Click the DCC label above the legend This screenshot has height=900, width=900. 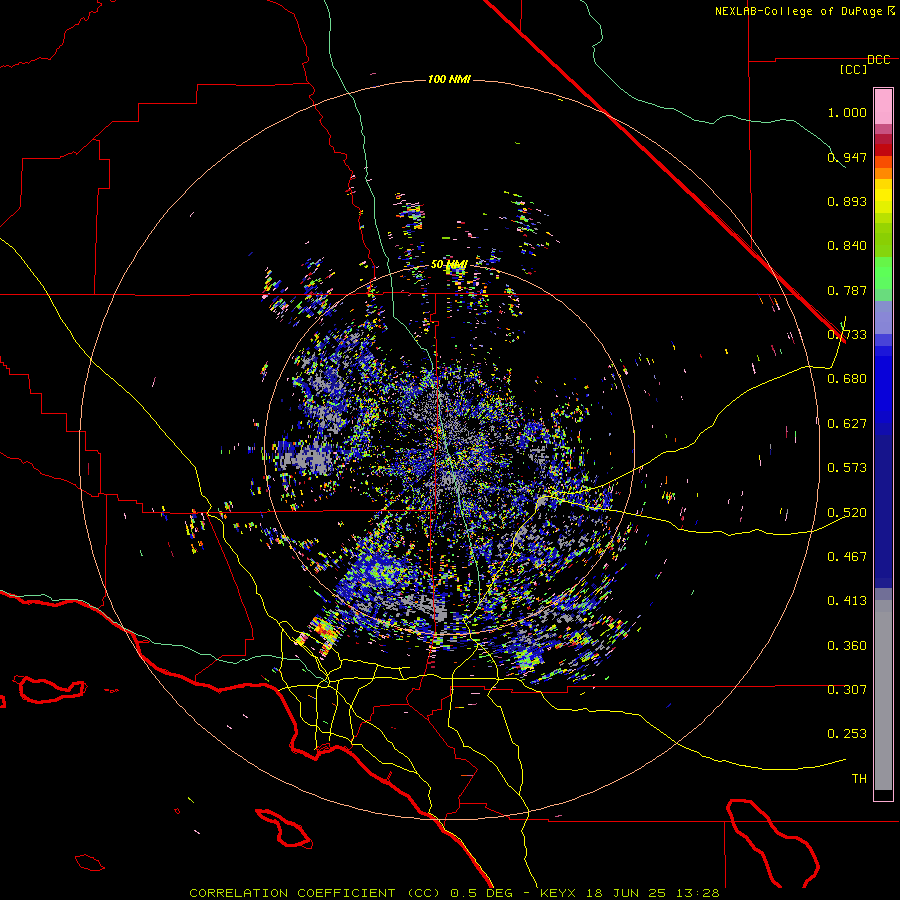(x=879, y=60)
